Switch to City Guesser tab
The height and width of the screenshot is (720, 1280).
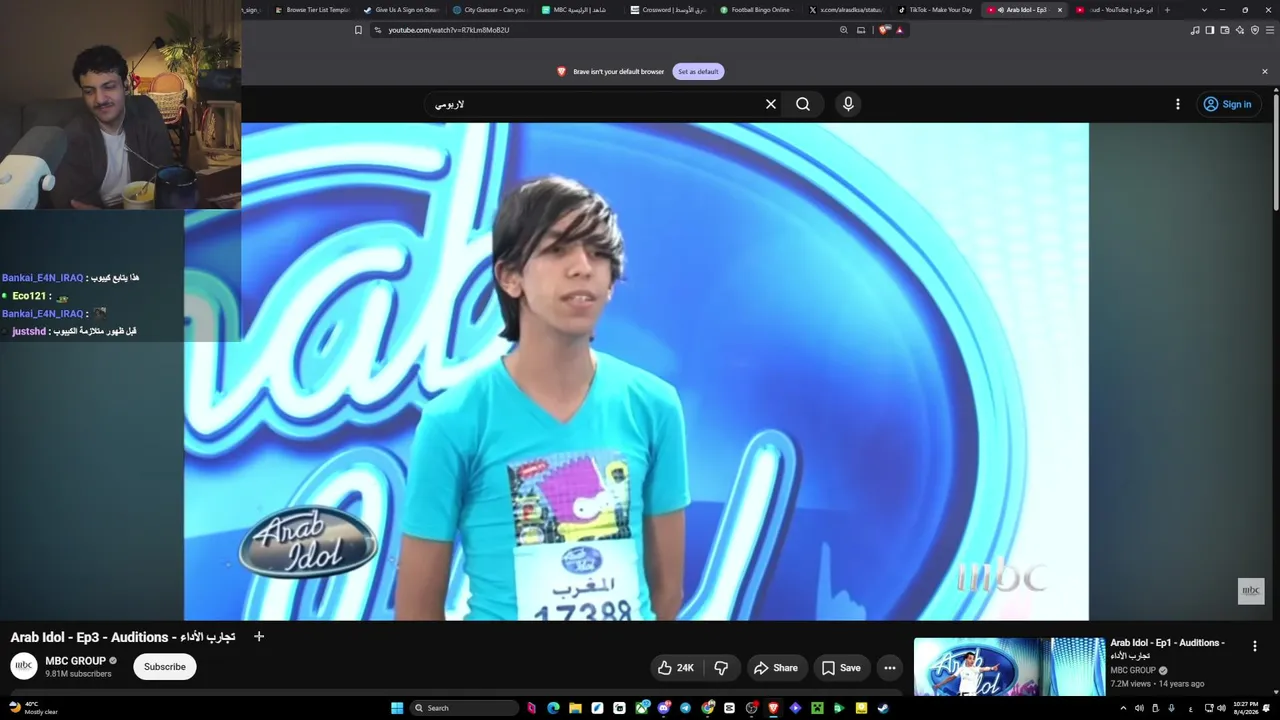(x=489, y=10)
